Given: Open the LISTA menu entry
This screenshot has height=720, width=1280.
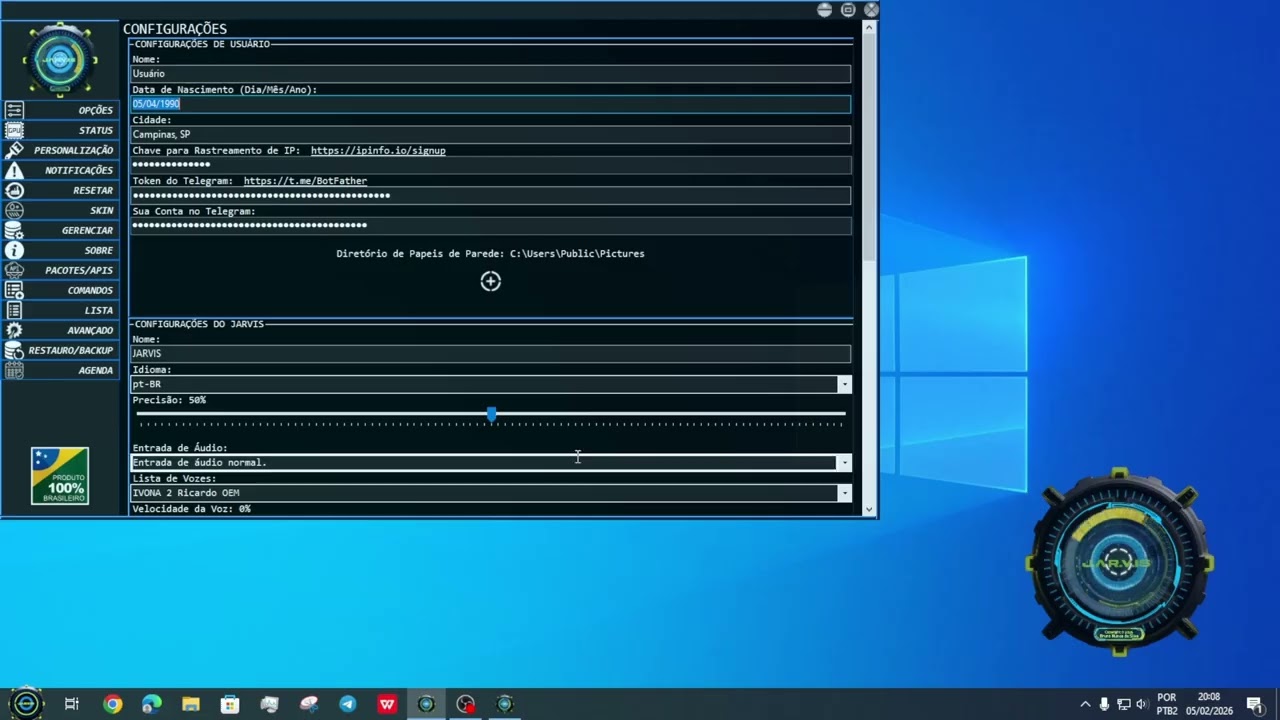Looking at the screenshot, I should coord(60,310).
